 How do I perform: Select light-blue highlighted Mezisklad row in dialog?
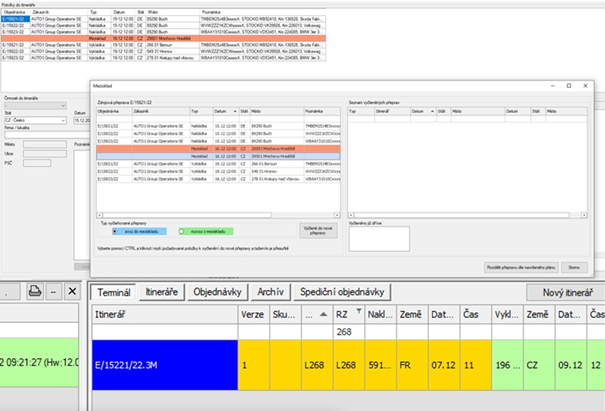point(218,156)
